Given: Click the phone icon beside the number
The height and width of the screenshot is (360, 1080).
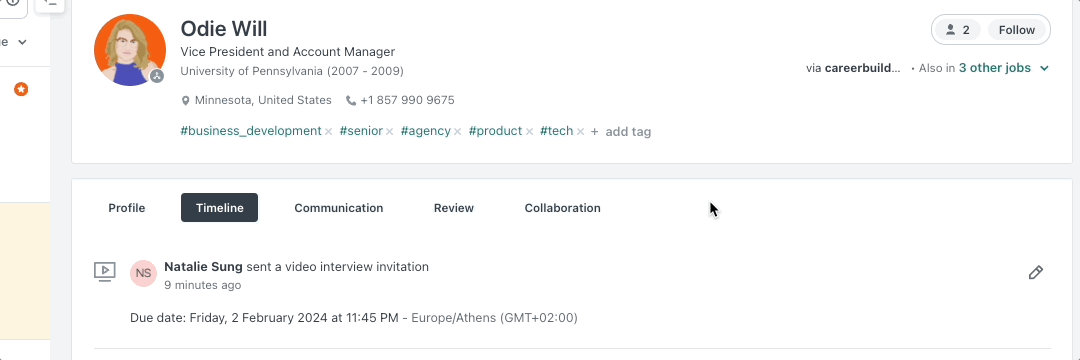Looking at the screenshot, I should tap(351, 100).
